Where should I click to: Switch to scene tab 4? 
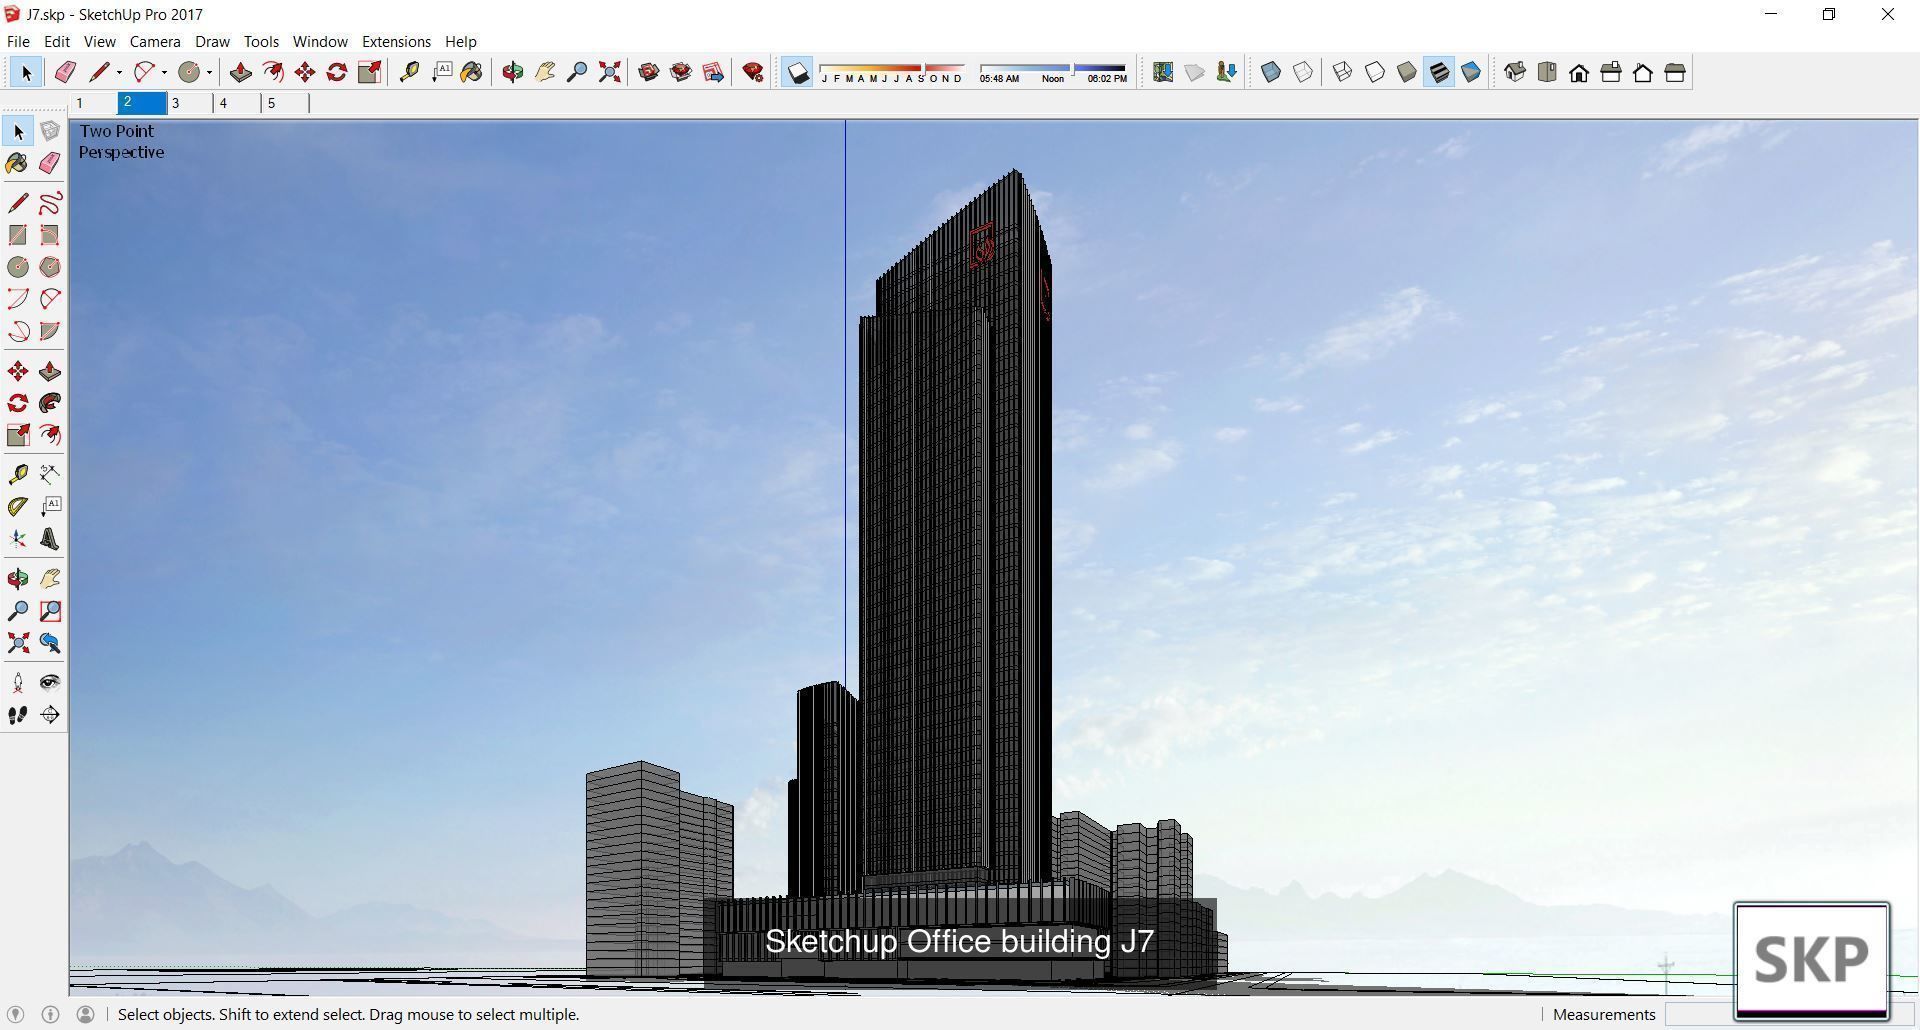tap(237, 103)
